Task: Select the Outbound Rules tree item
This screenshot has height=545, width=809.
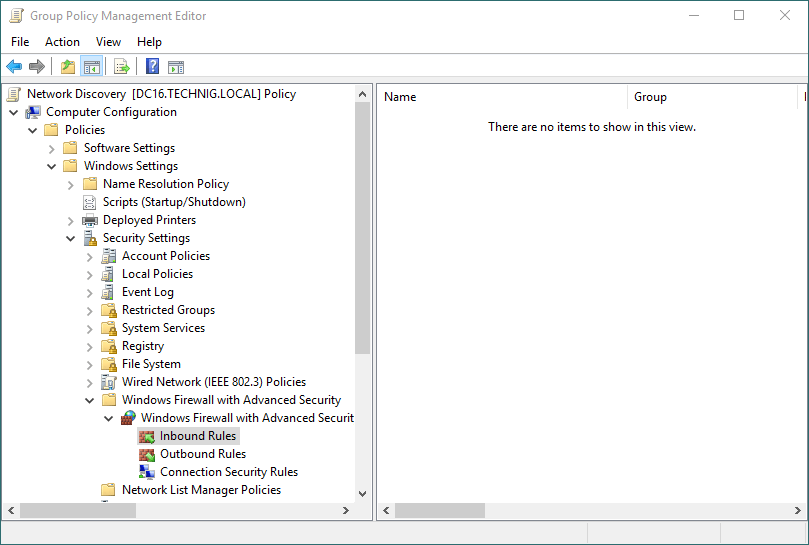Action: 203,454
